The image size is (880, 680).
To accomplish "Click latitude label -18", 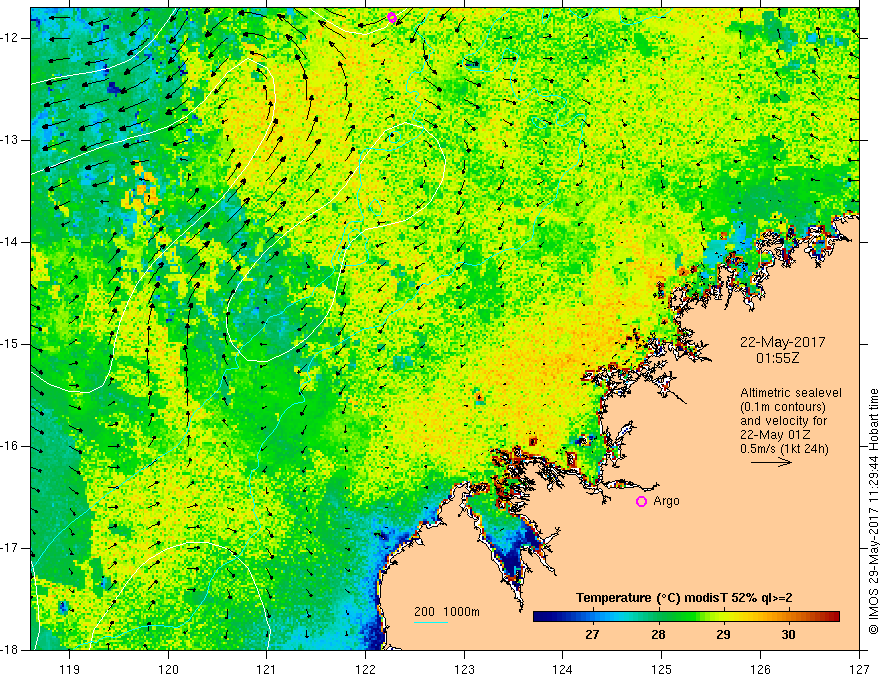I will click(10, 650).
